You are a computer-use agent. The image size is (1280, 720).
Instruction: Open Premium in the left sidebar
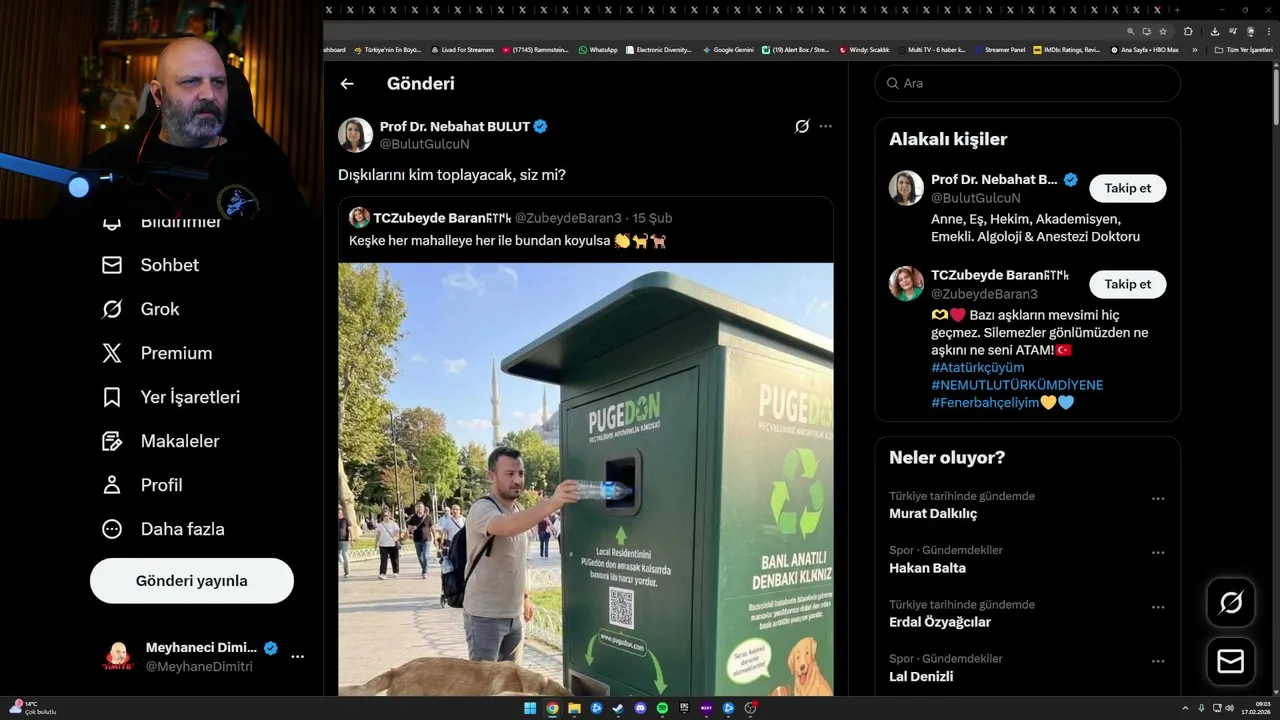[x=157, y=353]
